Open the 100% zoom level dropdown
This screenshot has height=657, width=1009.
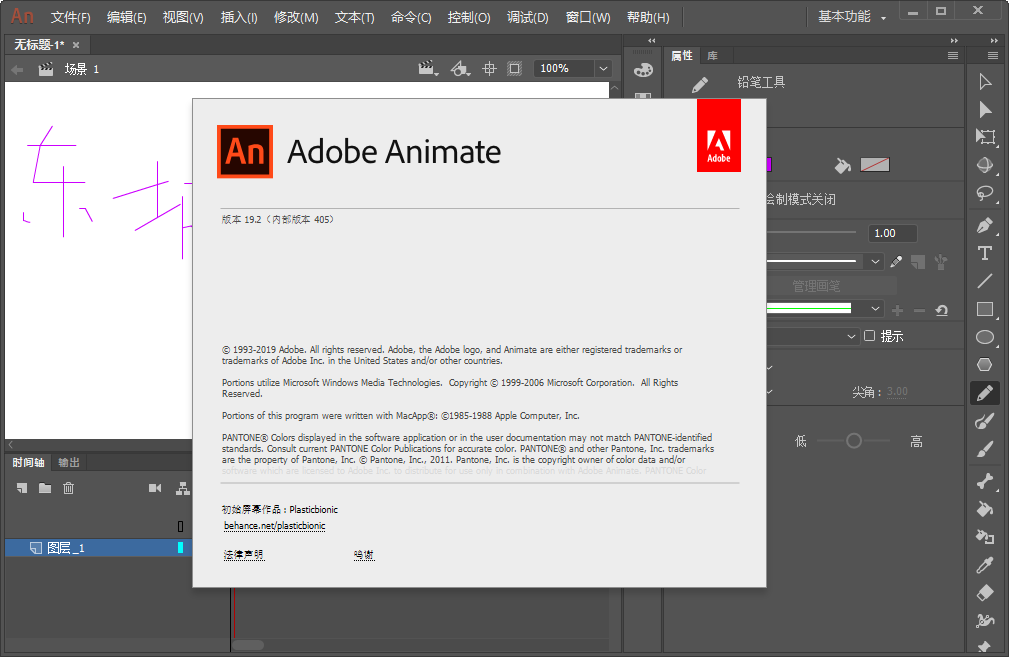(570, 68)
